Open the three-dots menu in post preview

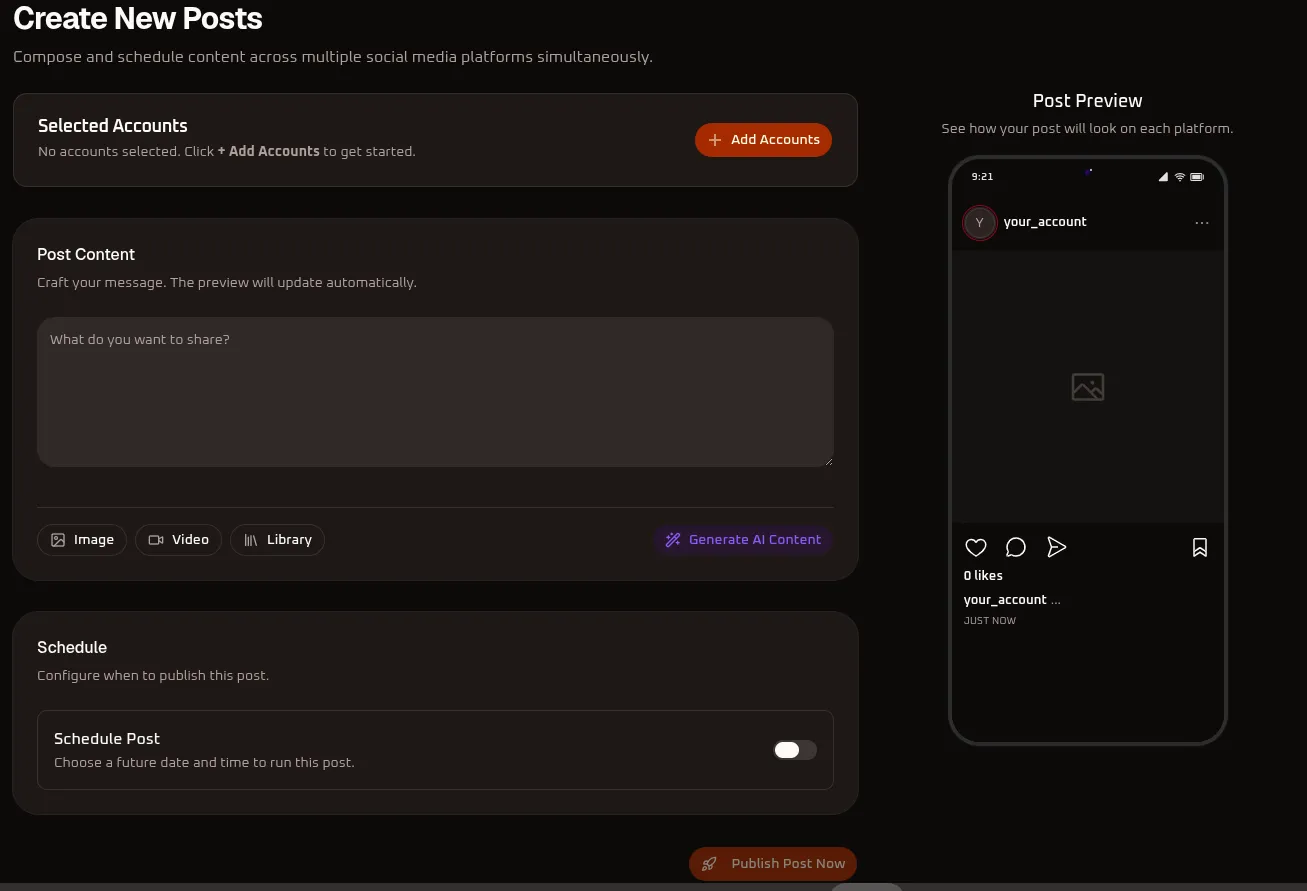coord(1202,223)
